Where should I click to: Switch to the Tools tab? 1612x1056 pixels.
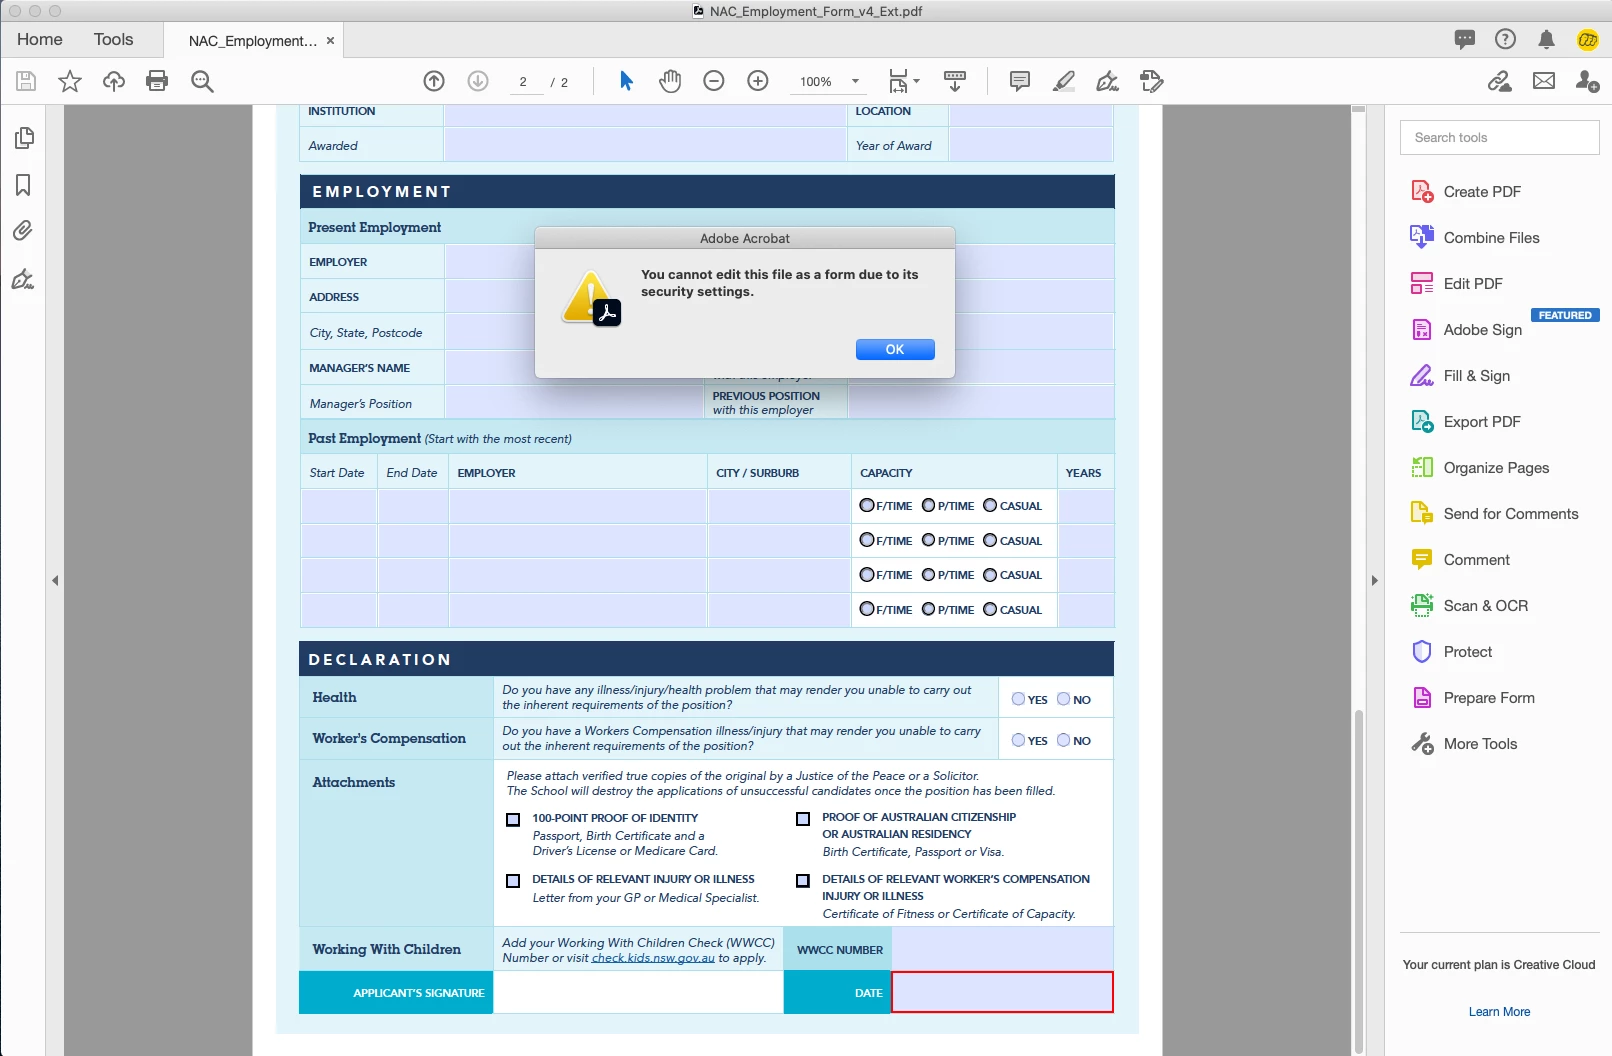(x=113, y=39)
